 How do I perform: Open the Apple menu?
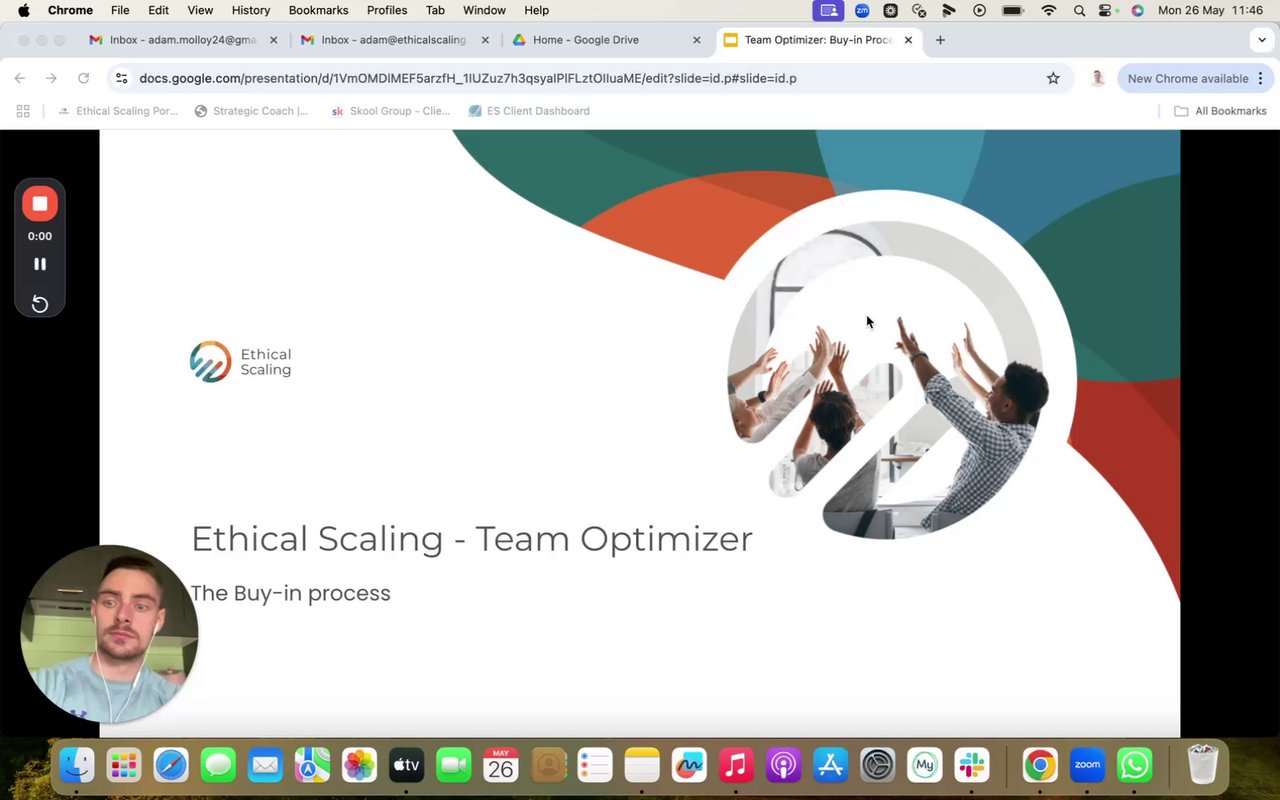tap(23, 10)
